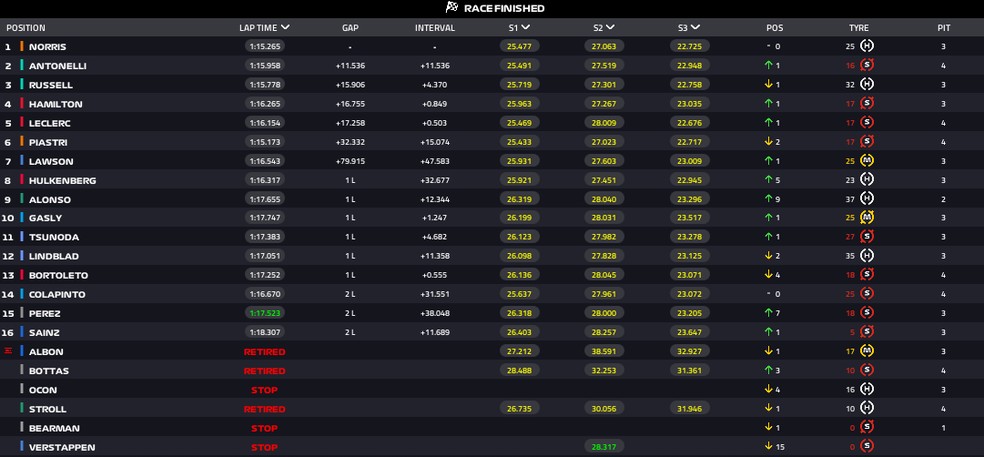Click the hard tyre icon in Alonso row

click(x=867, y=198)
